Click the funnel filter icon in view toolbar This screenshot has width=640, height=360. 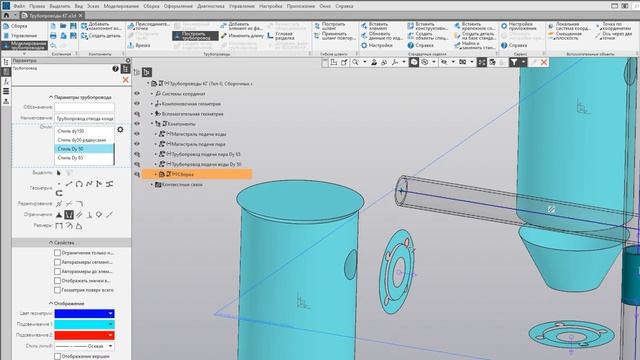(513, 62)
